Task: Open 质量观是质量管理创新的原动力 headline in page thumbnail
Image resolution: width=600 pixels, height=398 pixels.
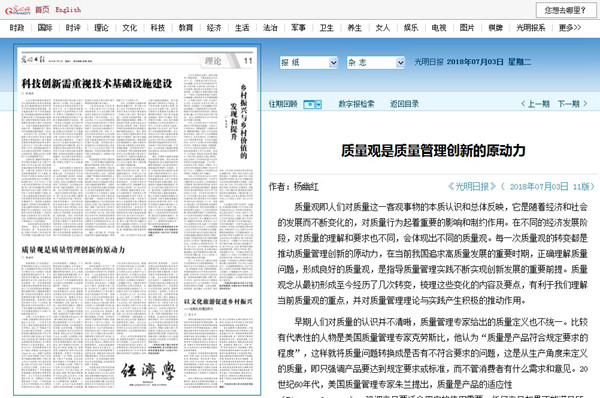Action: pos(73,250)
